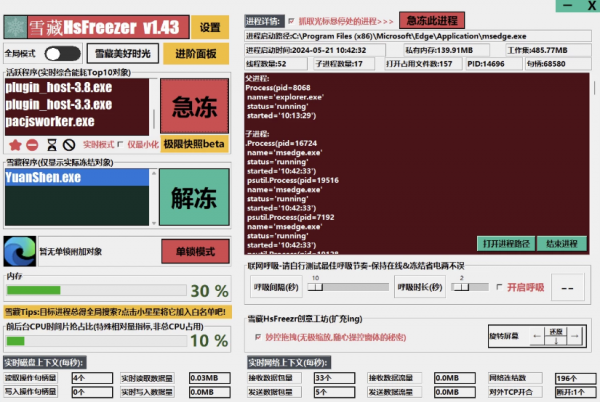Click the active programs list scrollbar
Viewport: 600px width, 402px height.
click(x=154, y=119)
